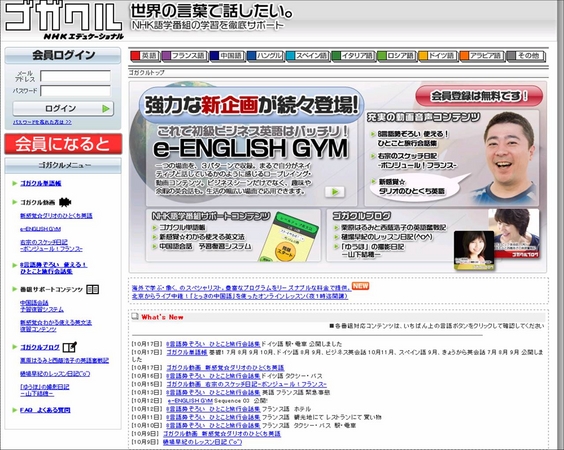Switch to the 中国語 tab
Viewport: 564px width, 450px height.
coord(227,56)
